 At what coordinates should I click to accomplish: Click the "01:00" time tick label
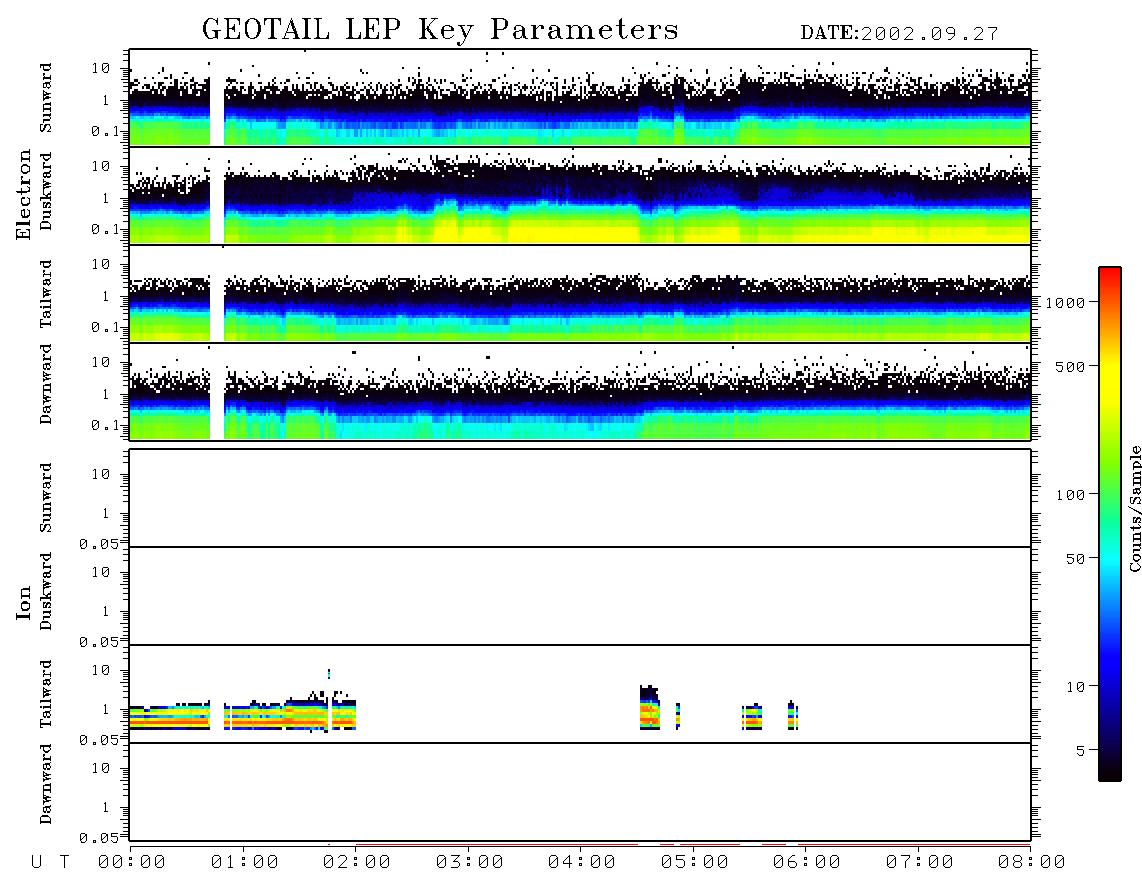coord(245,863)
